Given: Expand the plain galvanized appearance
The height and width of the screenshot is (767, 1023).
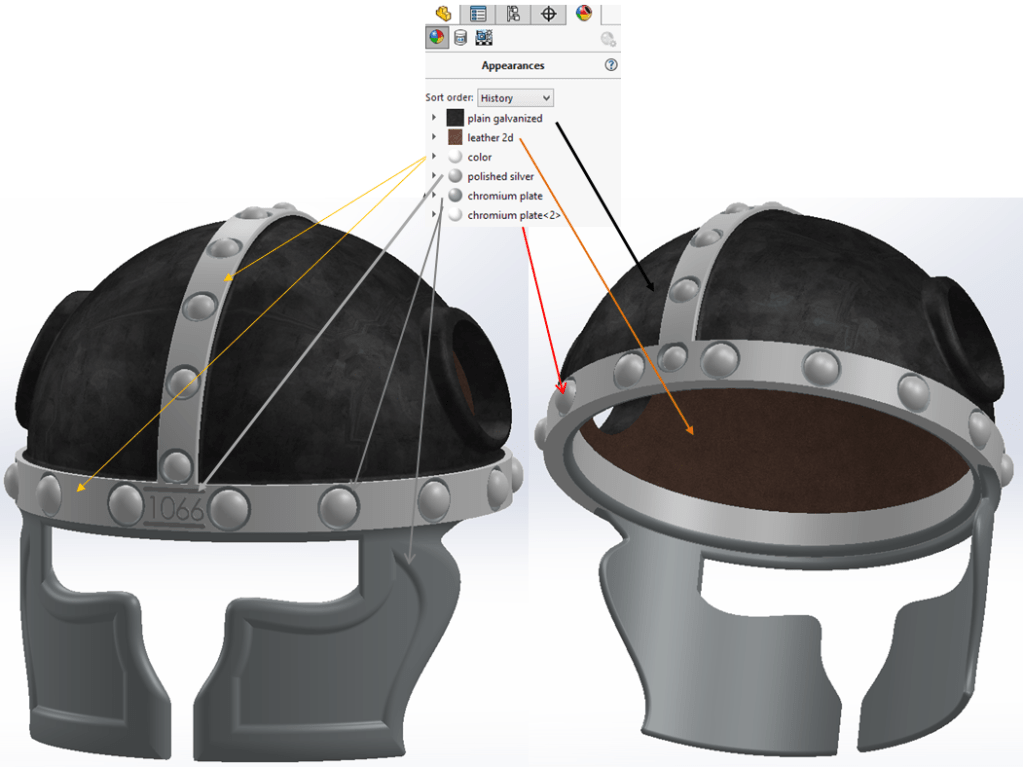Looking at the screenshot, I should point(434,118).
